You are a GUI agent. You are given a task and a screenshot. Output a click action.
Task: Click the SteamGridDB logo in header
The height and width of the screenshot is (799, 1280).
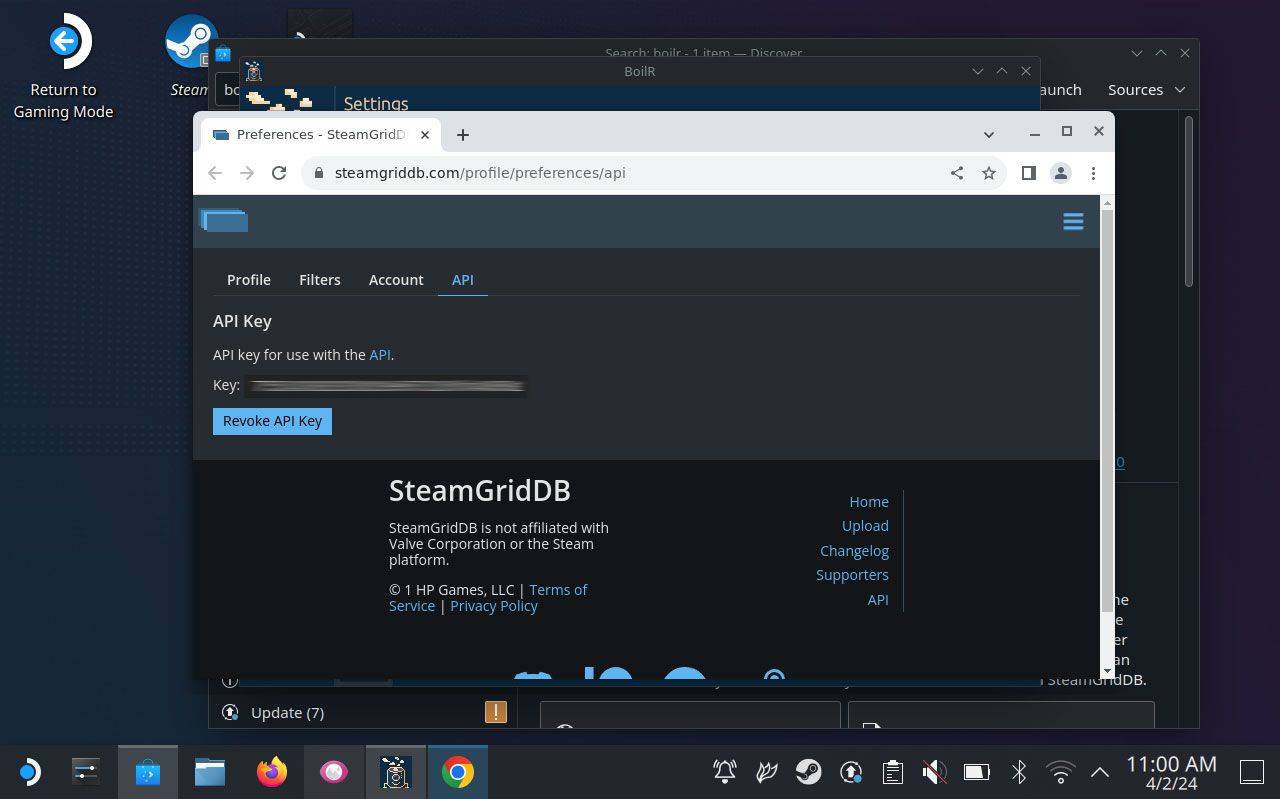(224, 221)
